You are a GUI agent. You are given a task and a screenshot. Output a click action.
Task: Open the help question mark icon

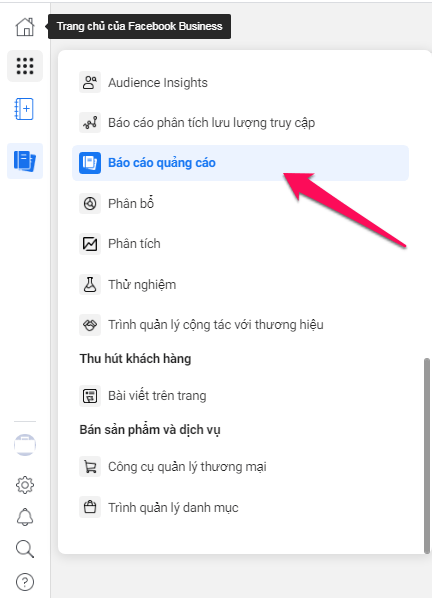point(25,582)
